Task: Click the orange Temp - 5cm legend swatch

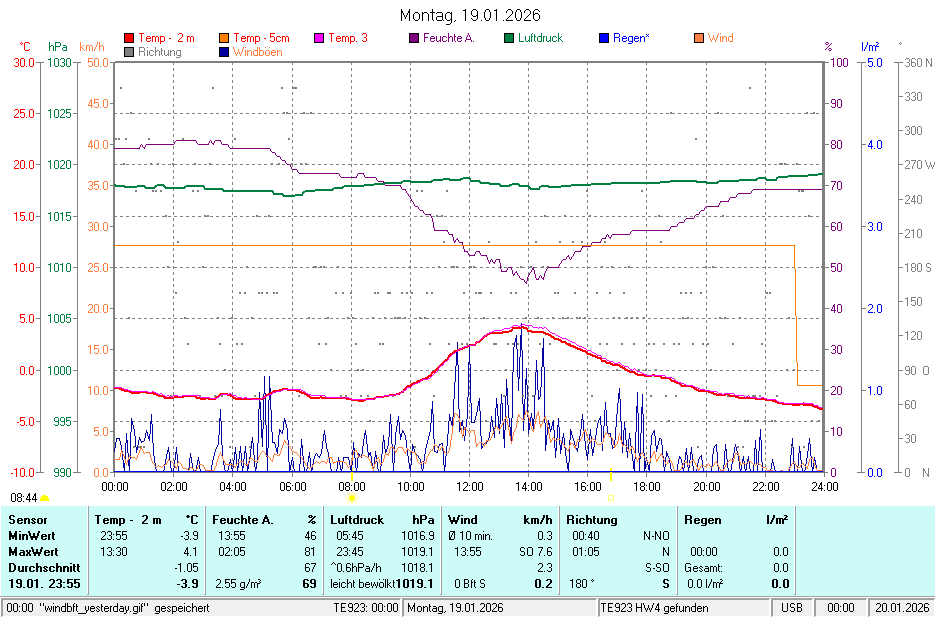Action: coord(224,38)
